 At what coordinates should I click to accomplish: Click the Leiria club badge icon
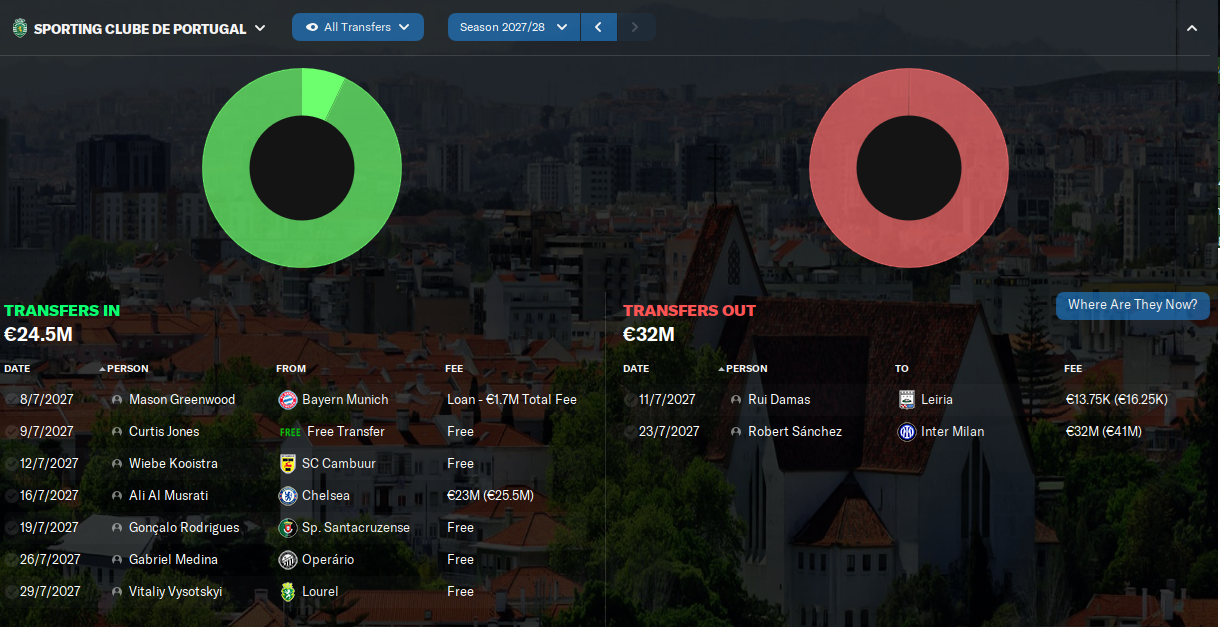point(907,400)
